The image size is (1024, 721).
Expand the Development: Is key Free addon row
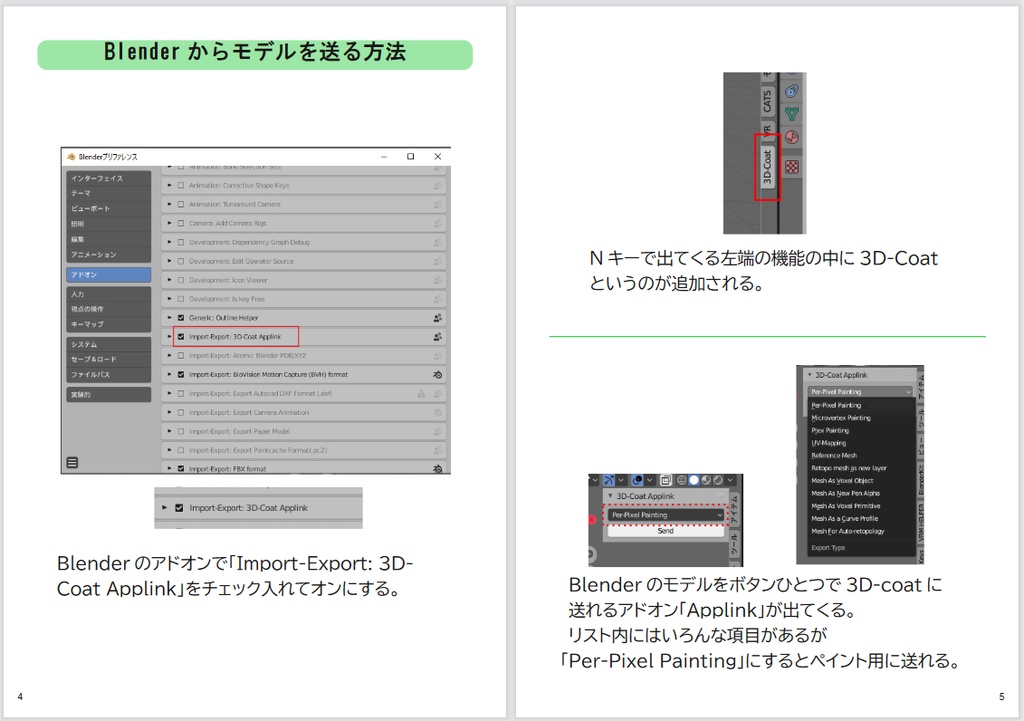(x=169, y=299)
